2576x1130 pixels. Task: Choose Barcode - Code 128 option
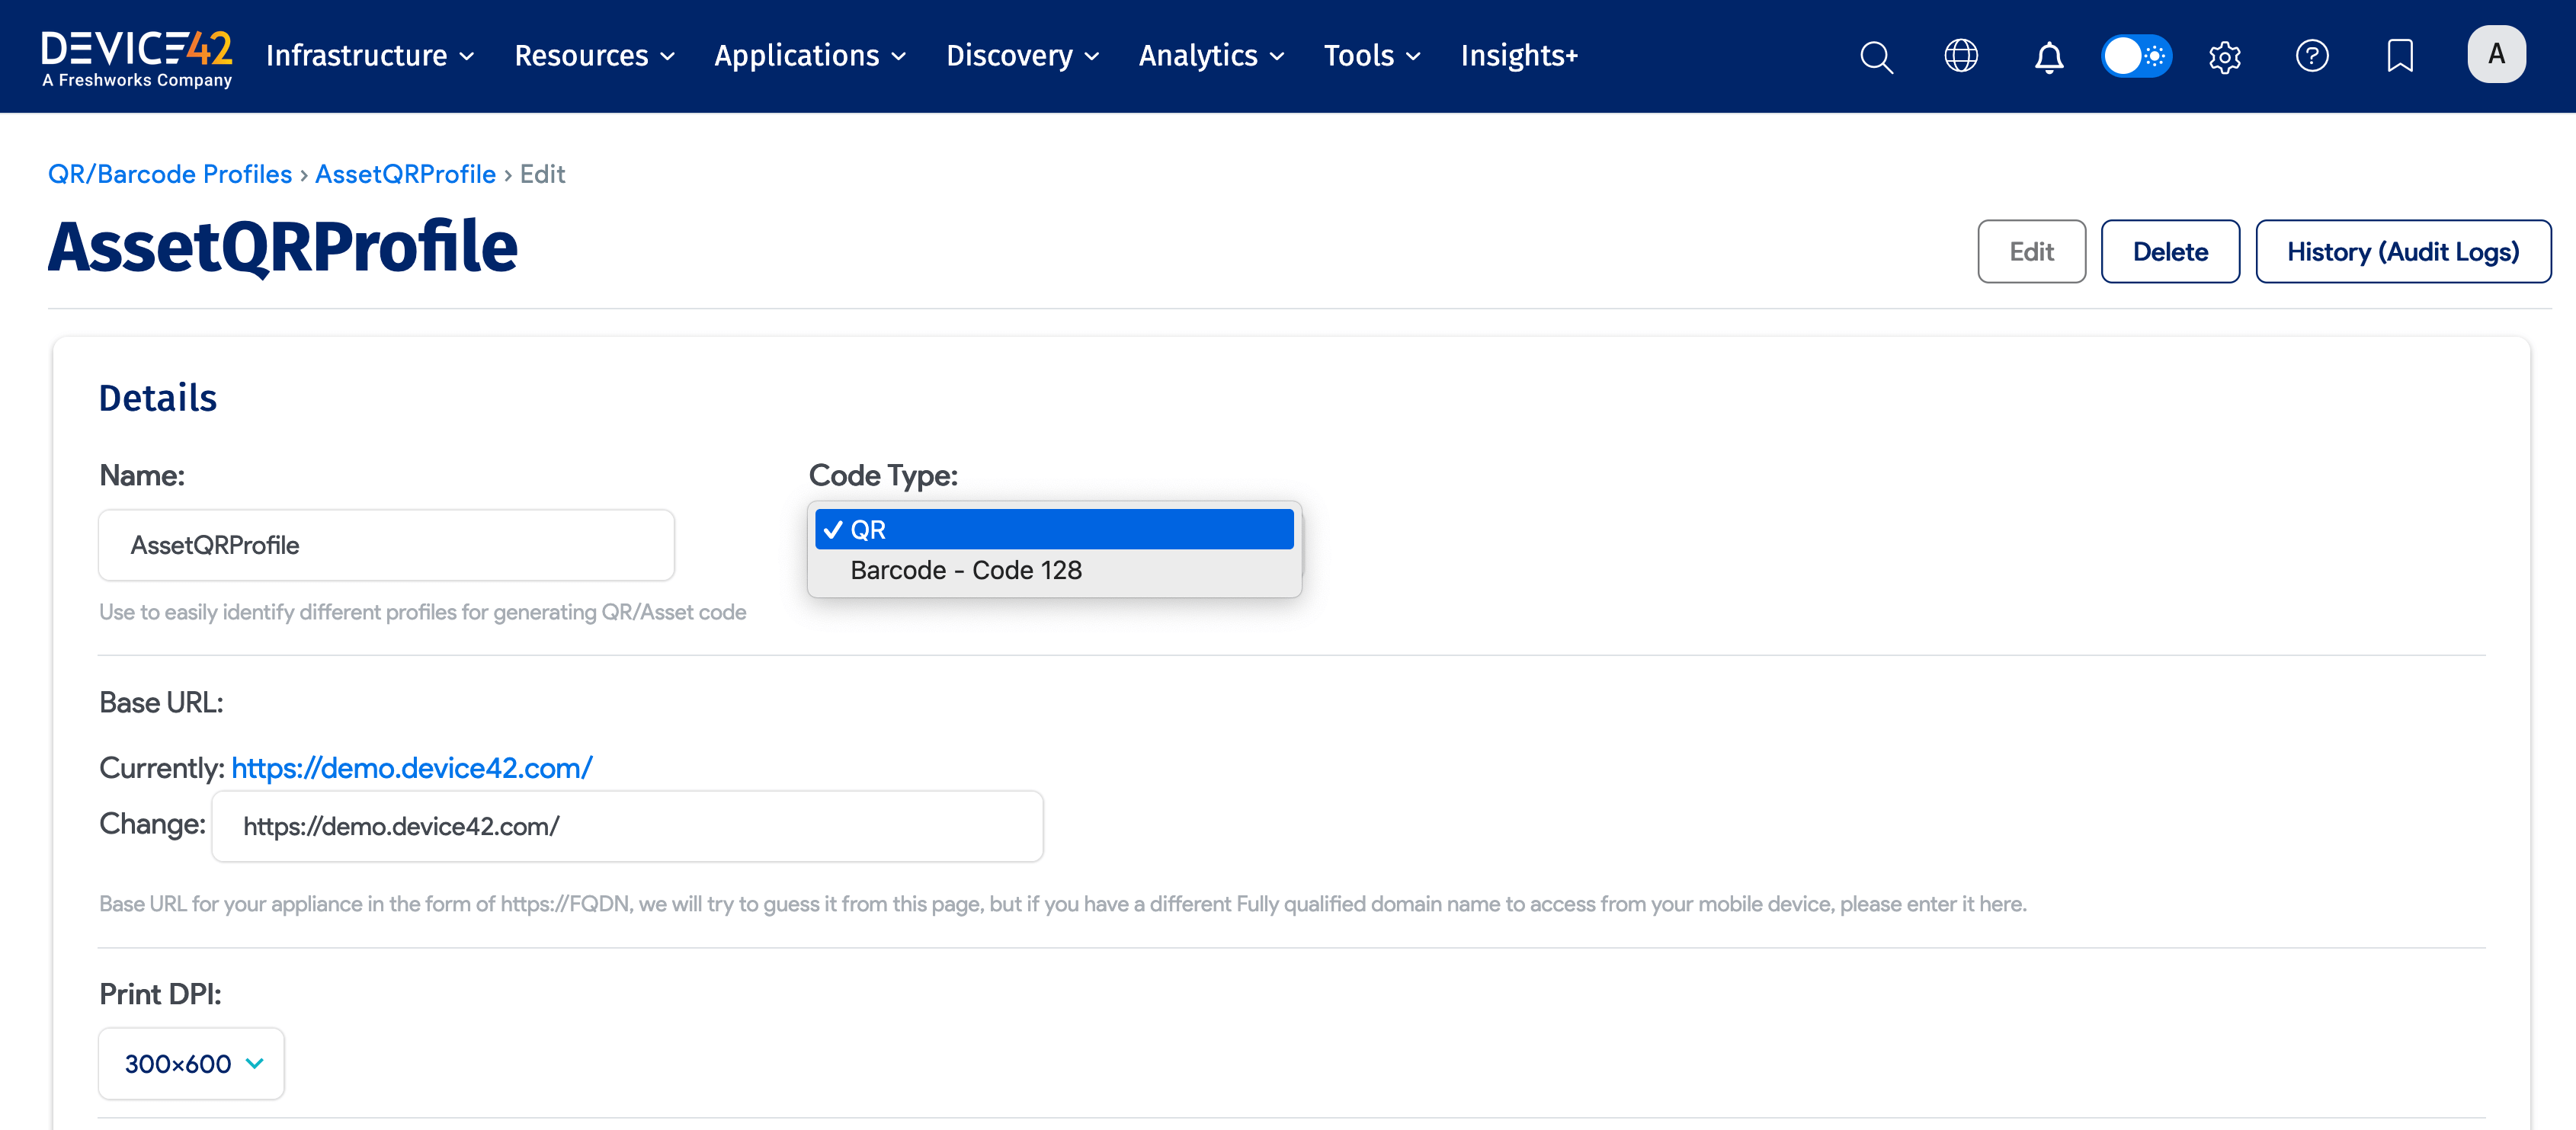coord(966,570)
